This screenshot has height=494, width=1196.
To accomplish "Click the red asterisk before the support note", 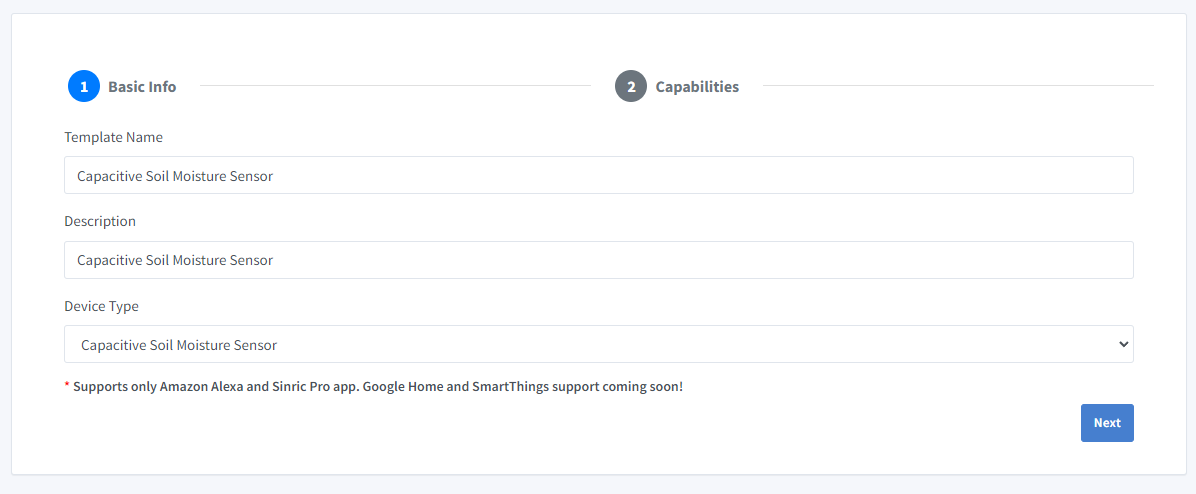I will [67, 386].
